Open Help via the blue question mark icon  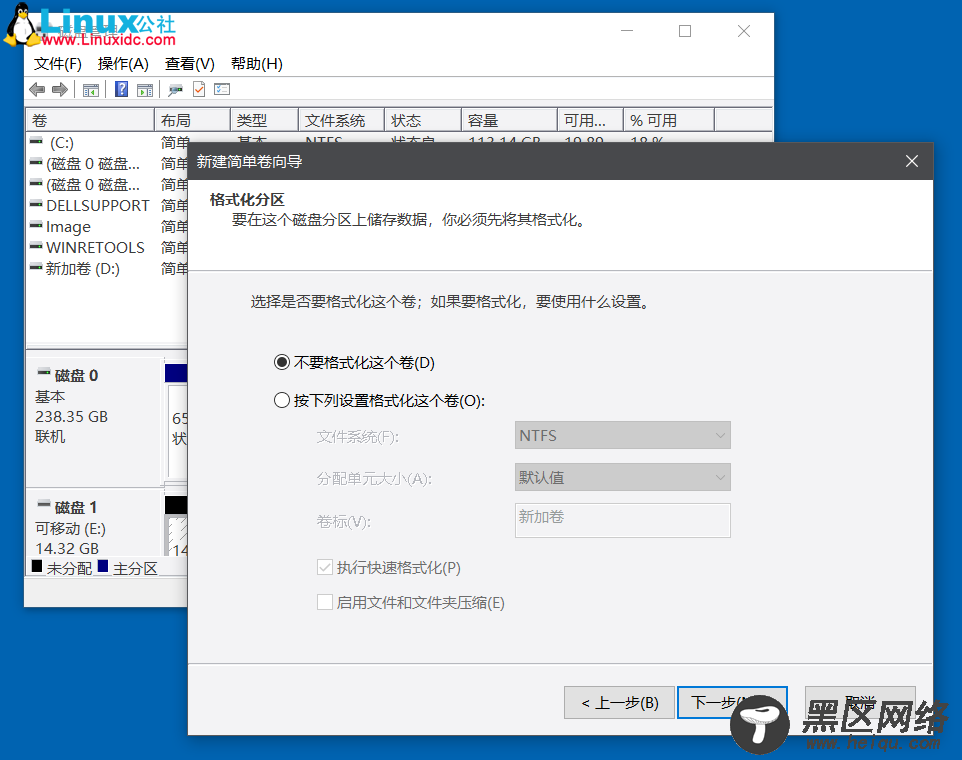point(121,89)
